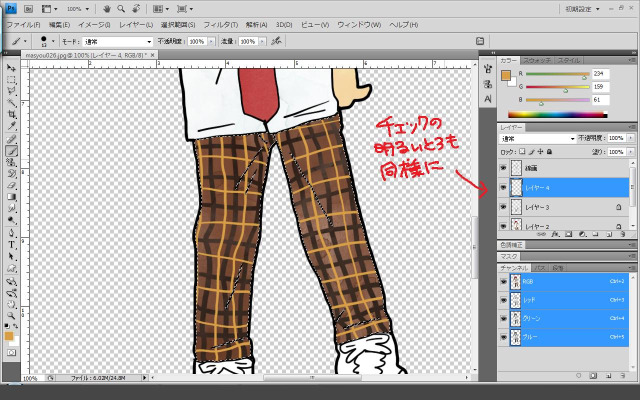The height and width of the screenshot is (400, 640).
Task: Click the red R value input field
Action: 601,74
